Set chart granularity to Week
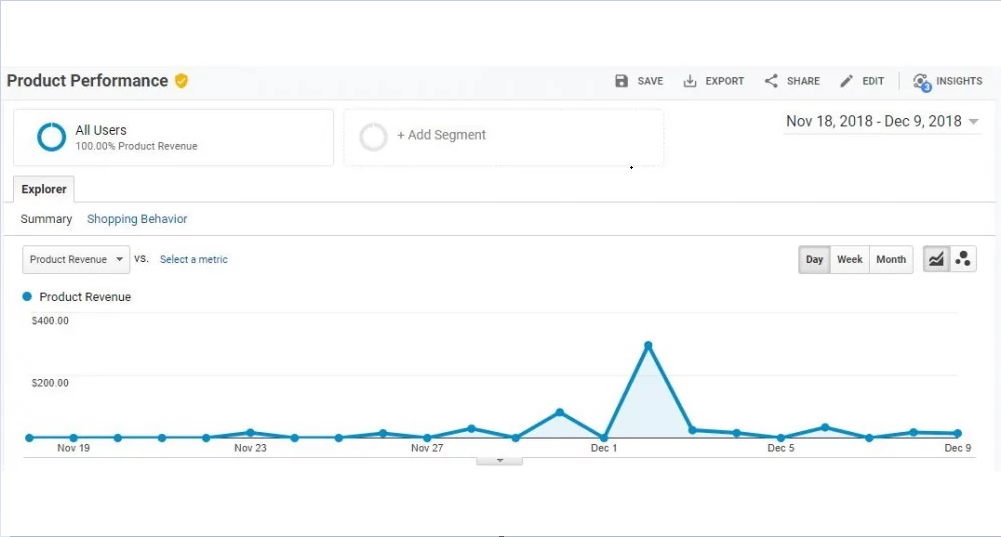 tap(850, 259)
